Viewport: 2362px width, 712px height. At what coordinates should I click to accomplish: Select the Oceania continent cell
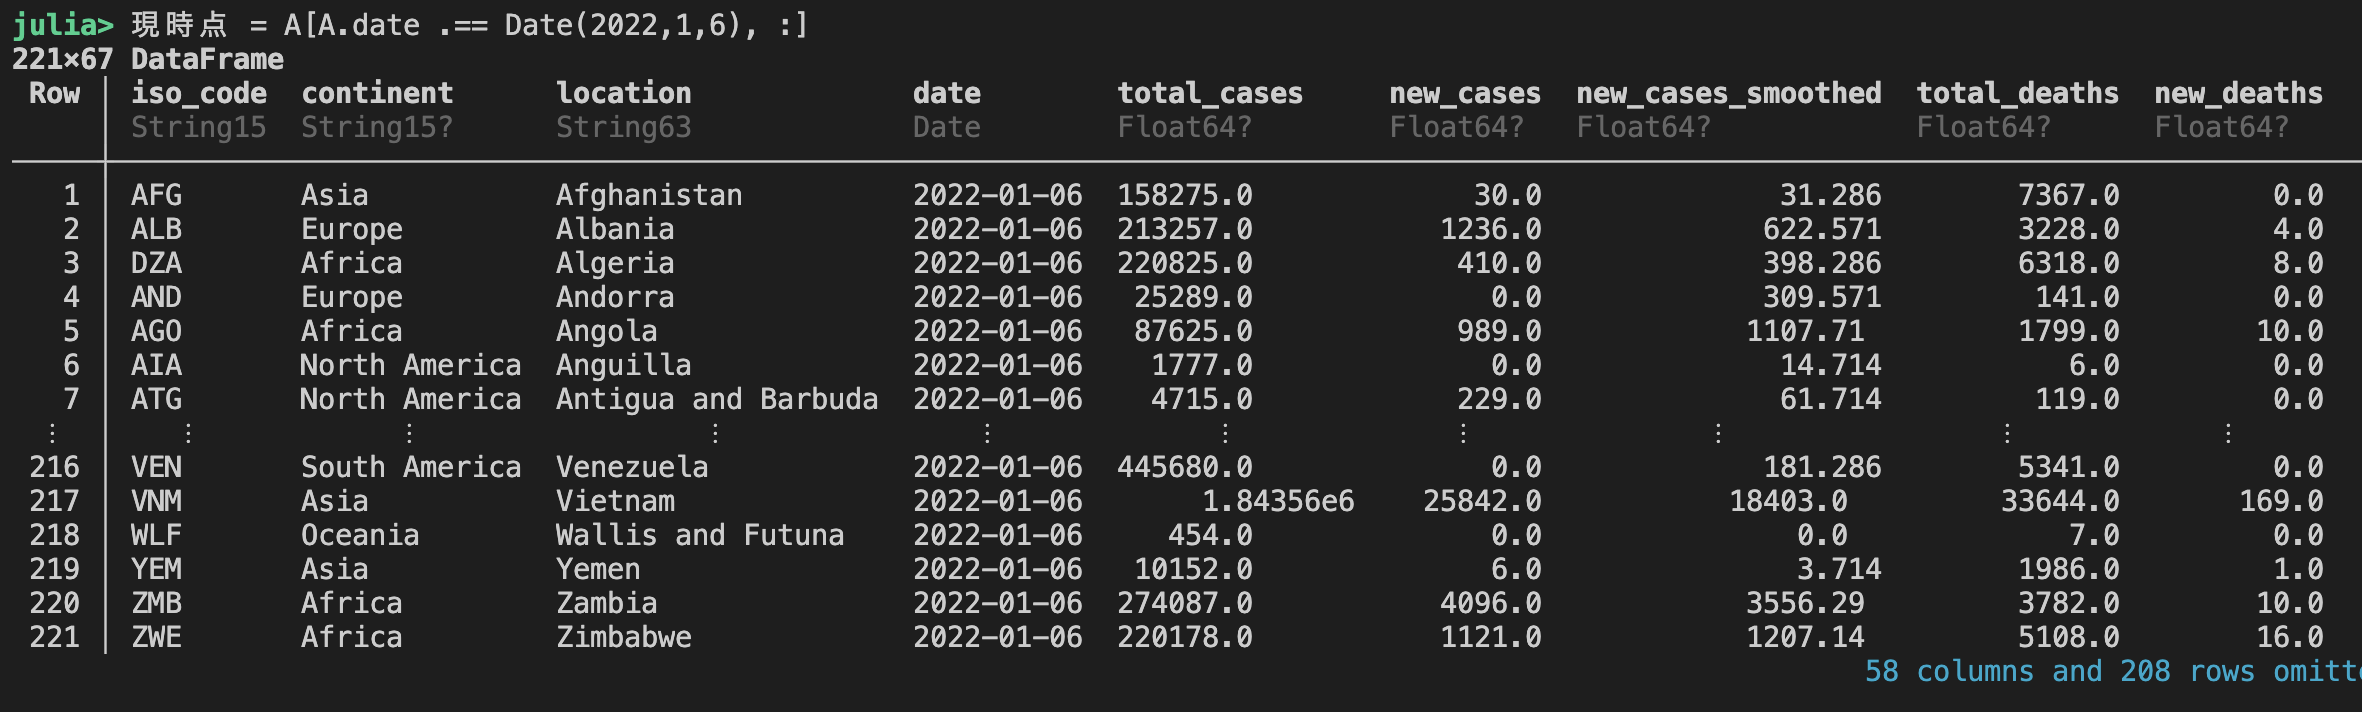(x=360, y=535)
